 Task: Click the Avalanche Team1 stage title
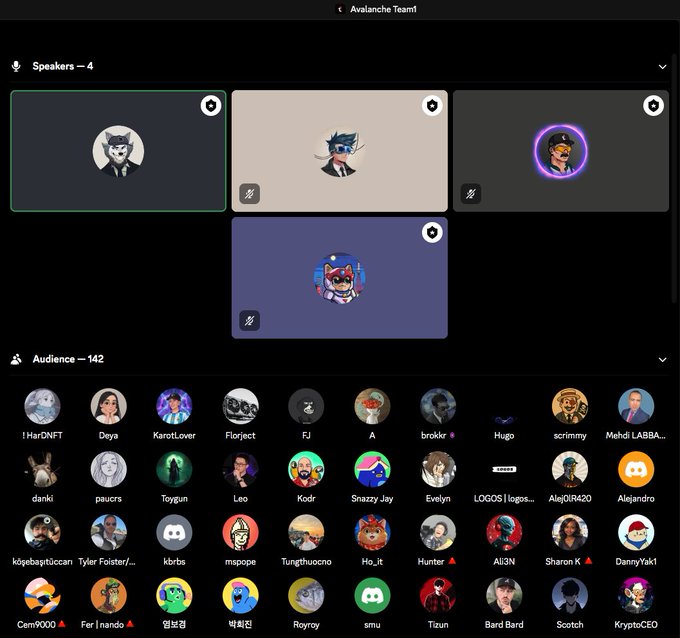coord(383,9)
